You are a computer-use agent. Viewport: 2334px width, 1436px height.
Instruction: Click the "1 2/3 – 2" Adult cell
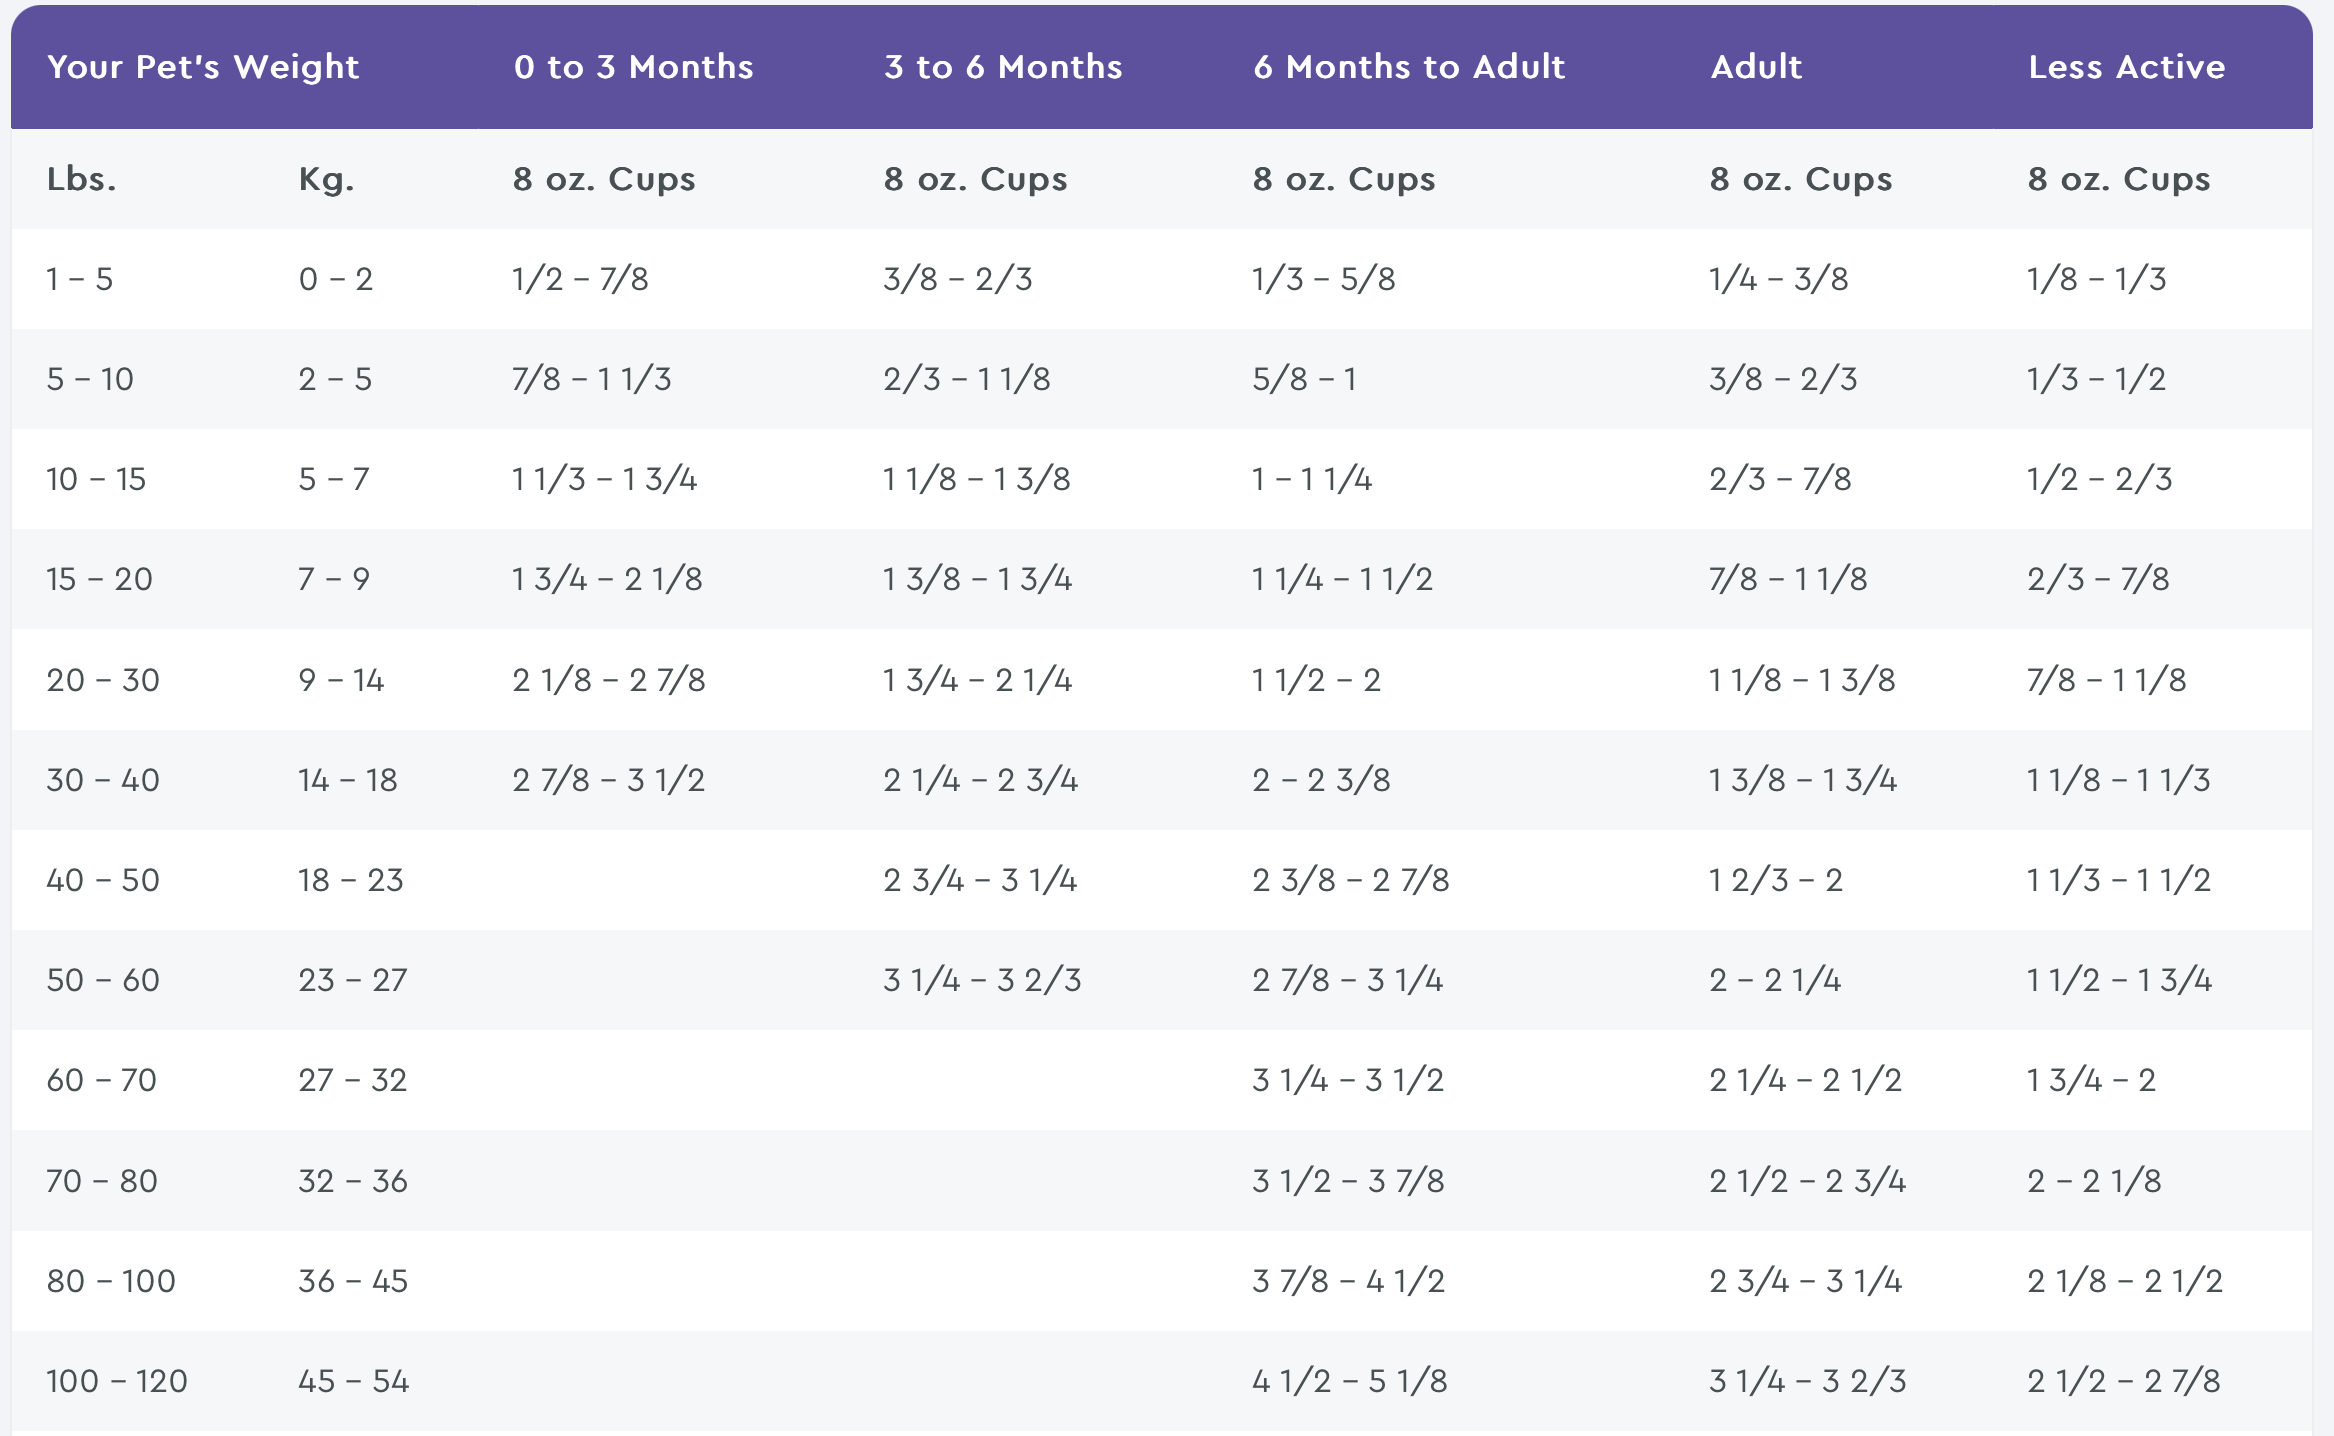(1775, 880)
